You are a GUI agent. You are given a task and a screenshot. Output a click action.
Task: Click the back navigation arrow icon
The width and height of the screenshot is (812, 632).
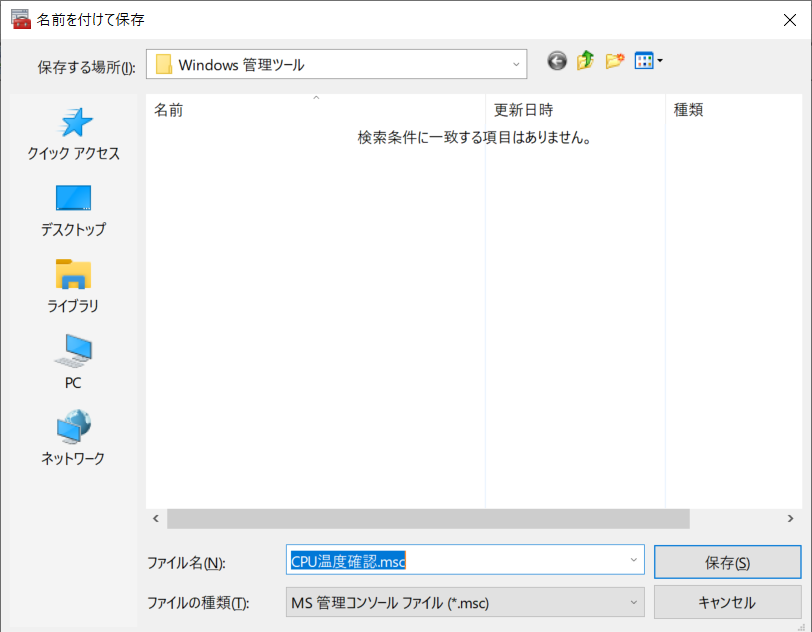[557, 61]
